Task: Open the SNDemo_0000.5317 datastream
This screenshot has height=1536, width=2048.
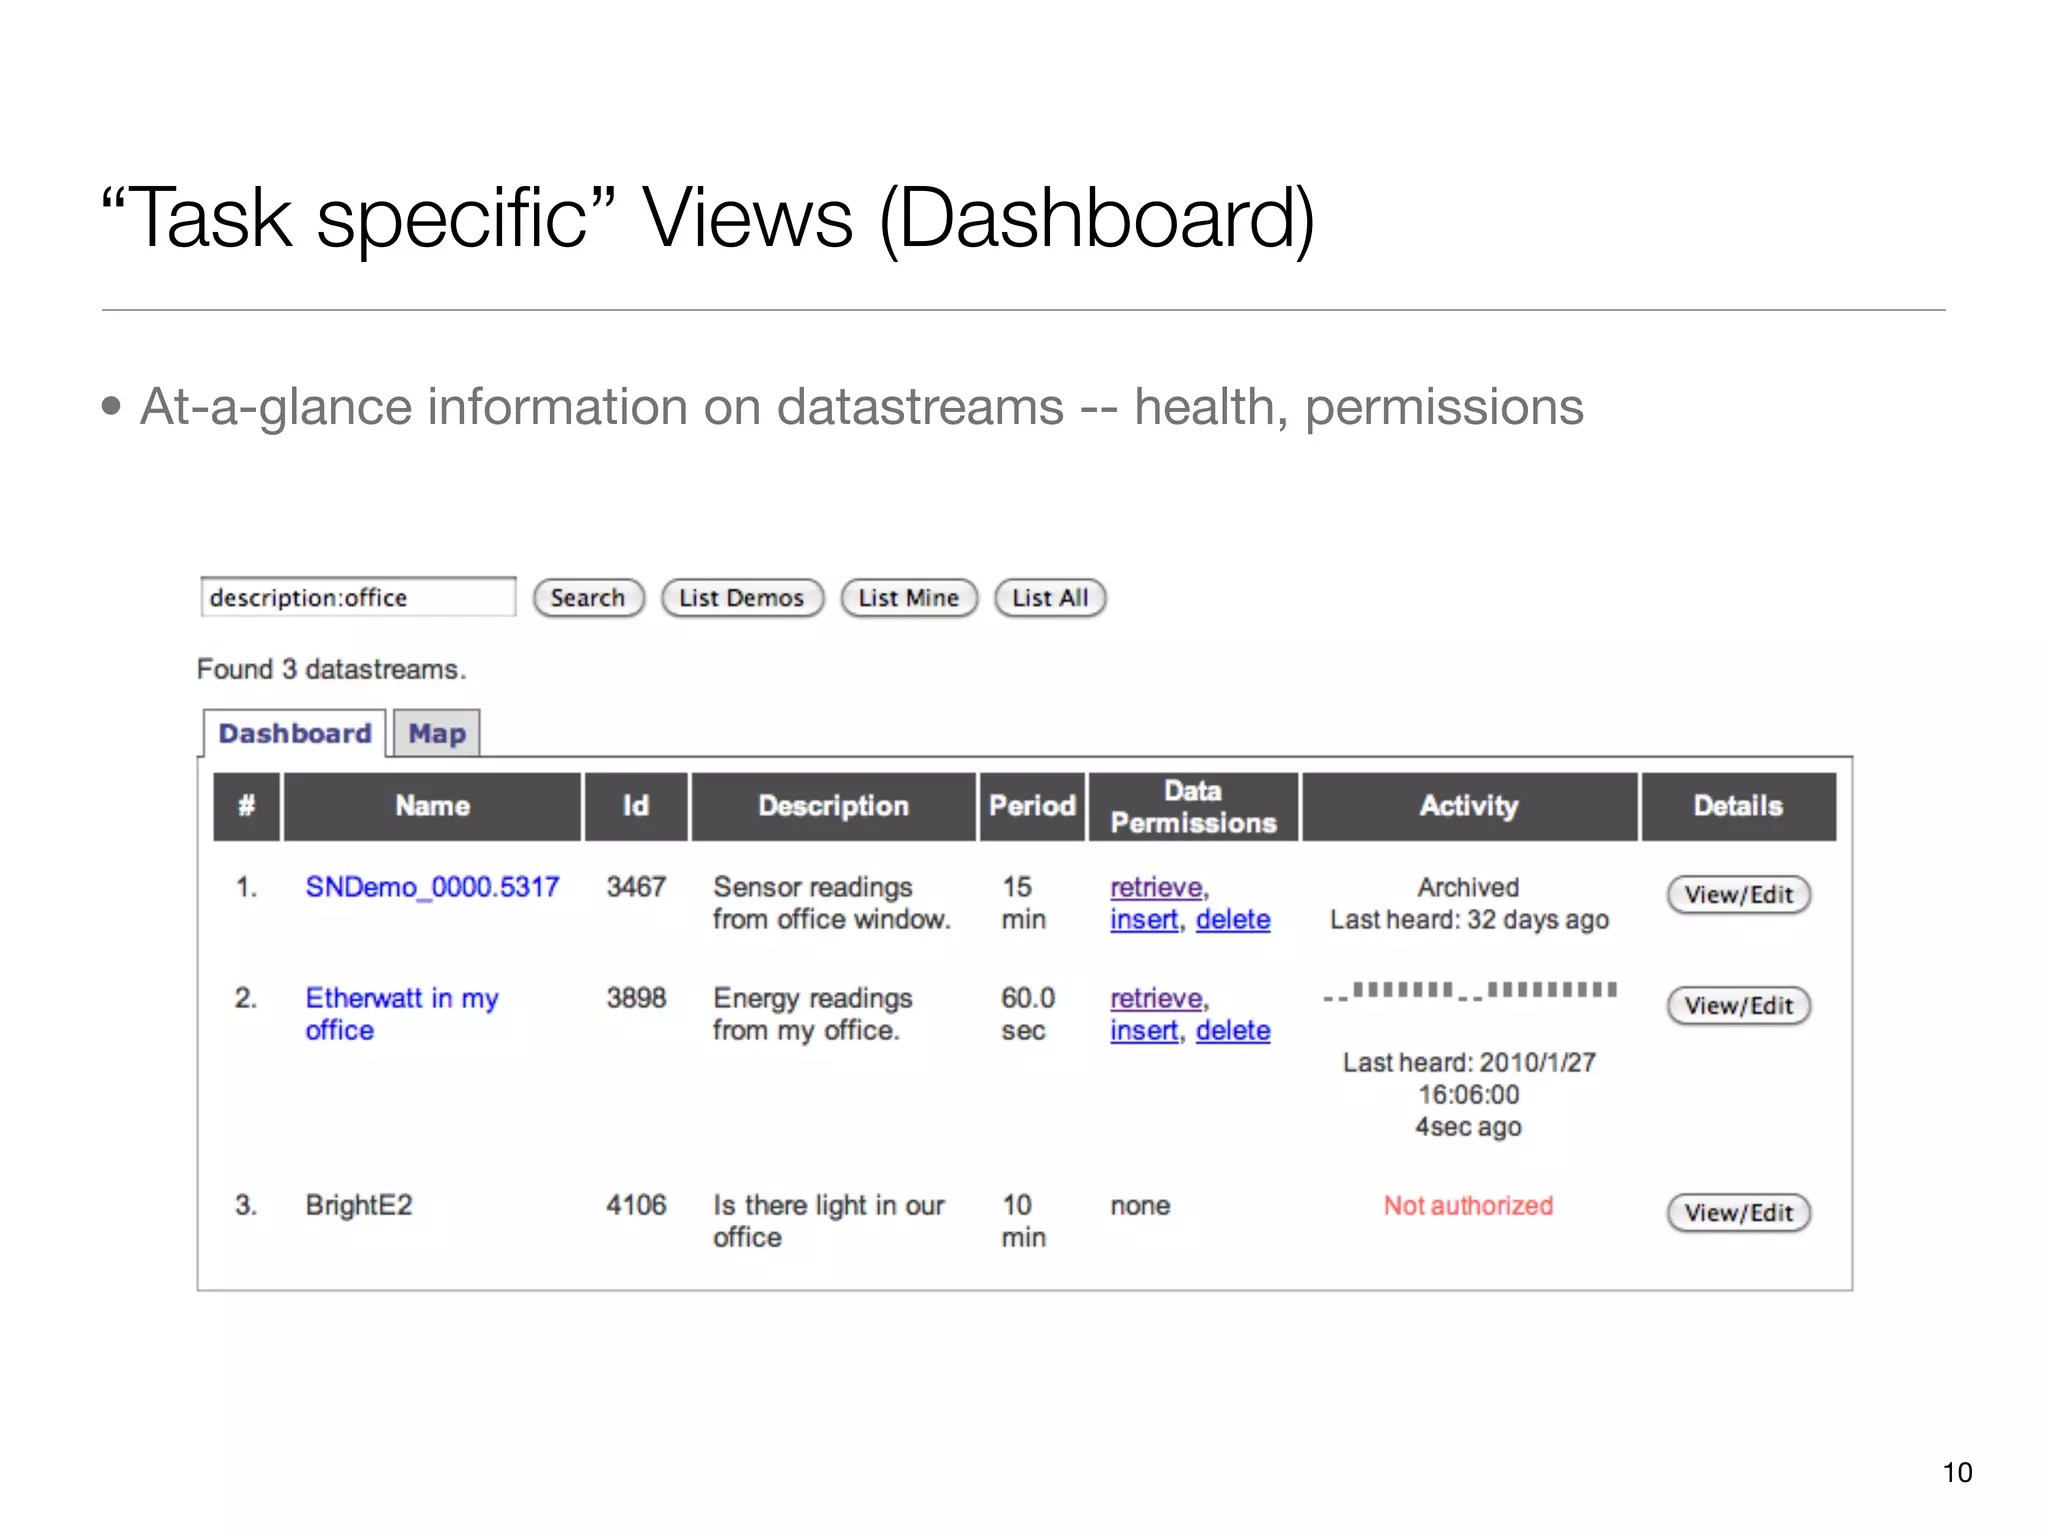Action: pos(432,886)
